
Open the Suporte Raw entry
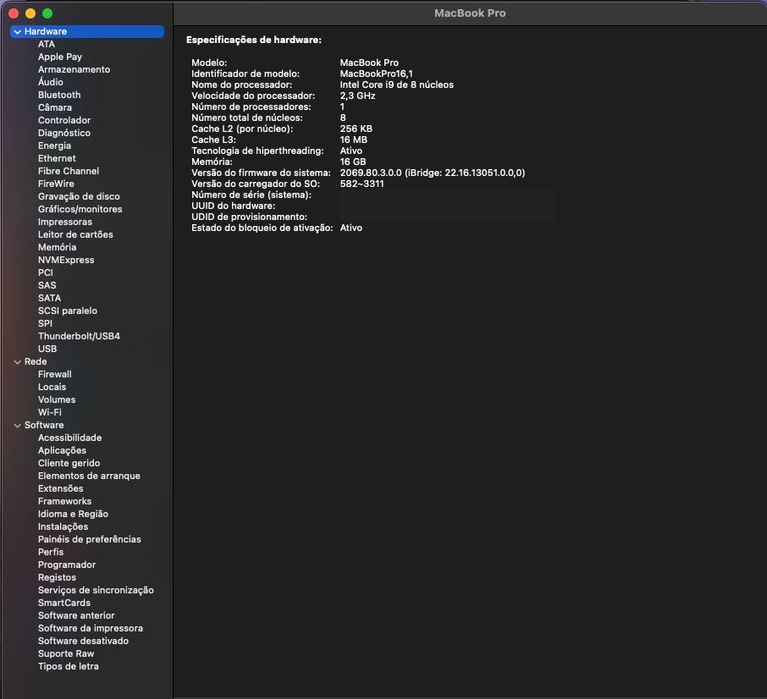click(x=66, y=654)
